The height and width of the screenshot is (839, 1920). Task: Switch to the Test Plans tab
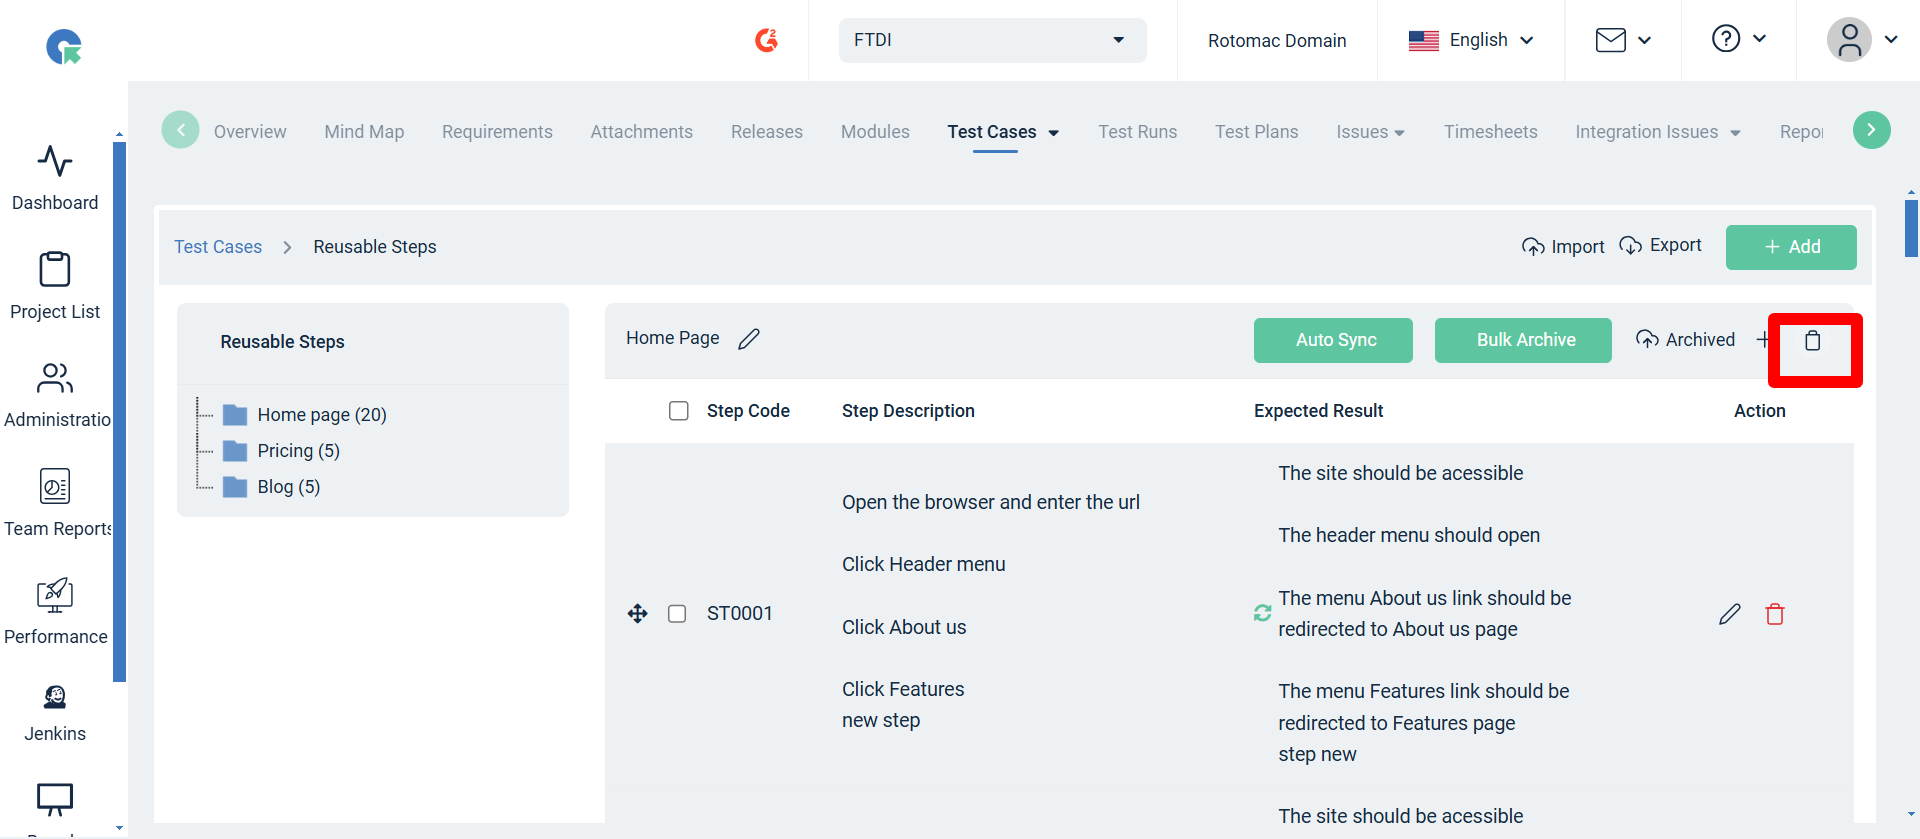click(1256, 132)
